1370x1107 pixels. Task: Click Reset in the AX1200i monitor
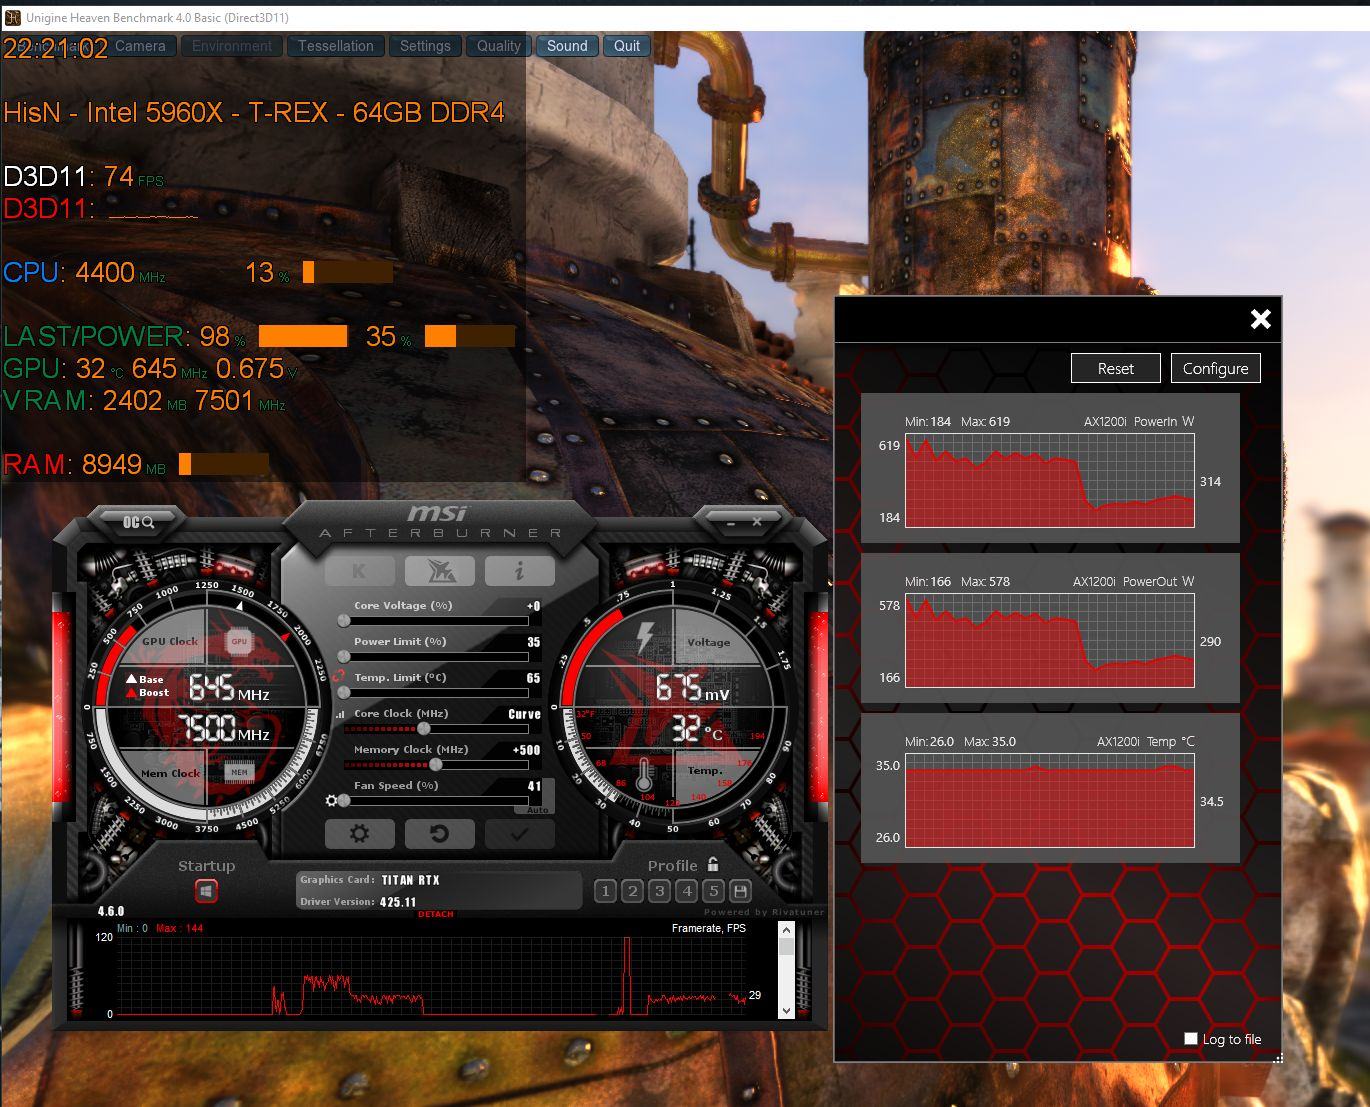pos(1116,368)
